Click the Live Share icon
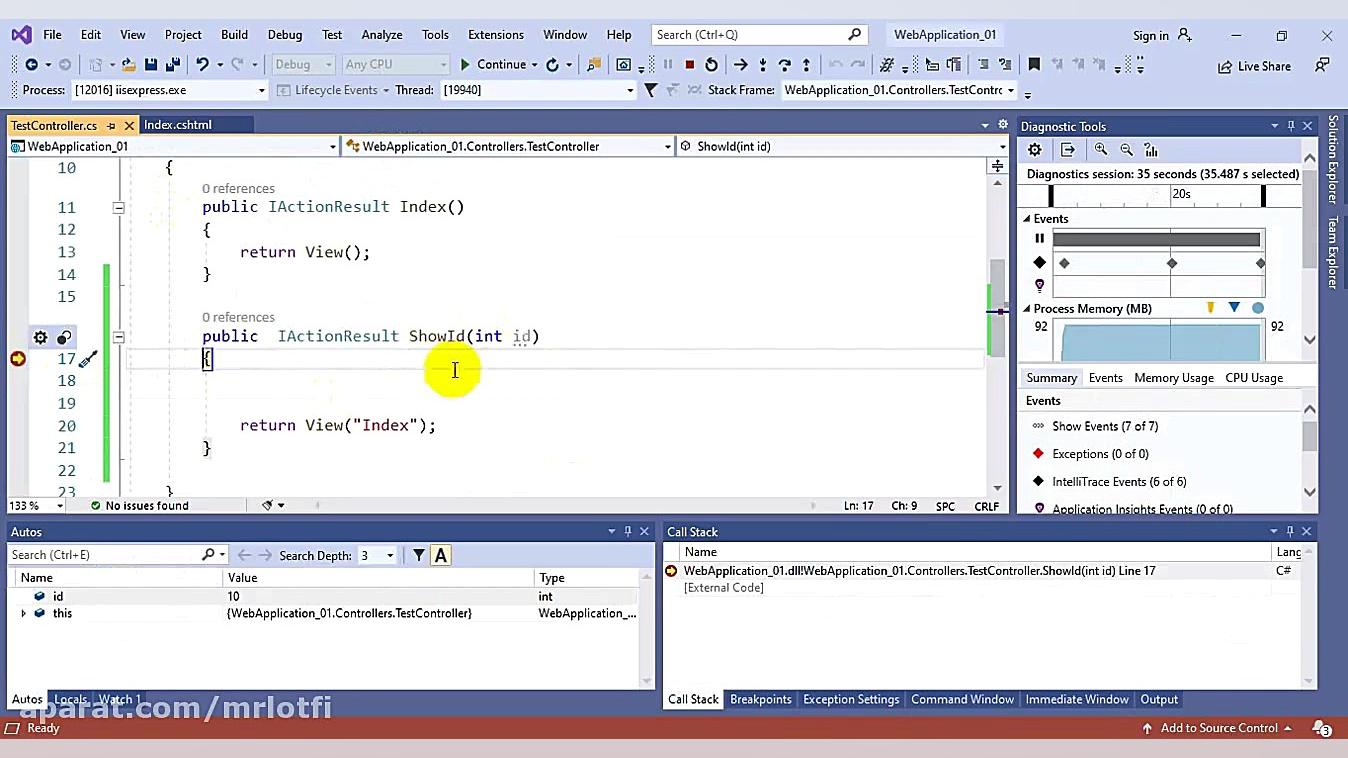This screenshot has height=758, width=1348. pyautogui.click(x=1254, y=66)
